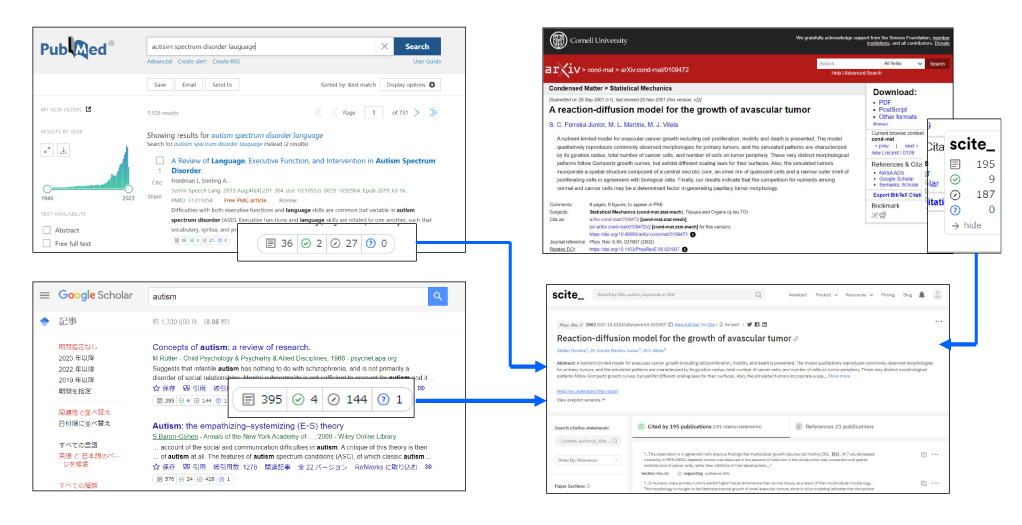The width and height of the screenshot is (1022, 525).
Task: Open scite notifications bell
Action: tap(922, 295)
